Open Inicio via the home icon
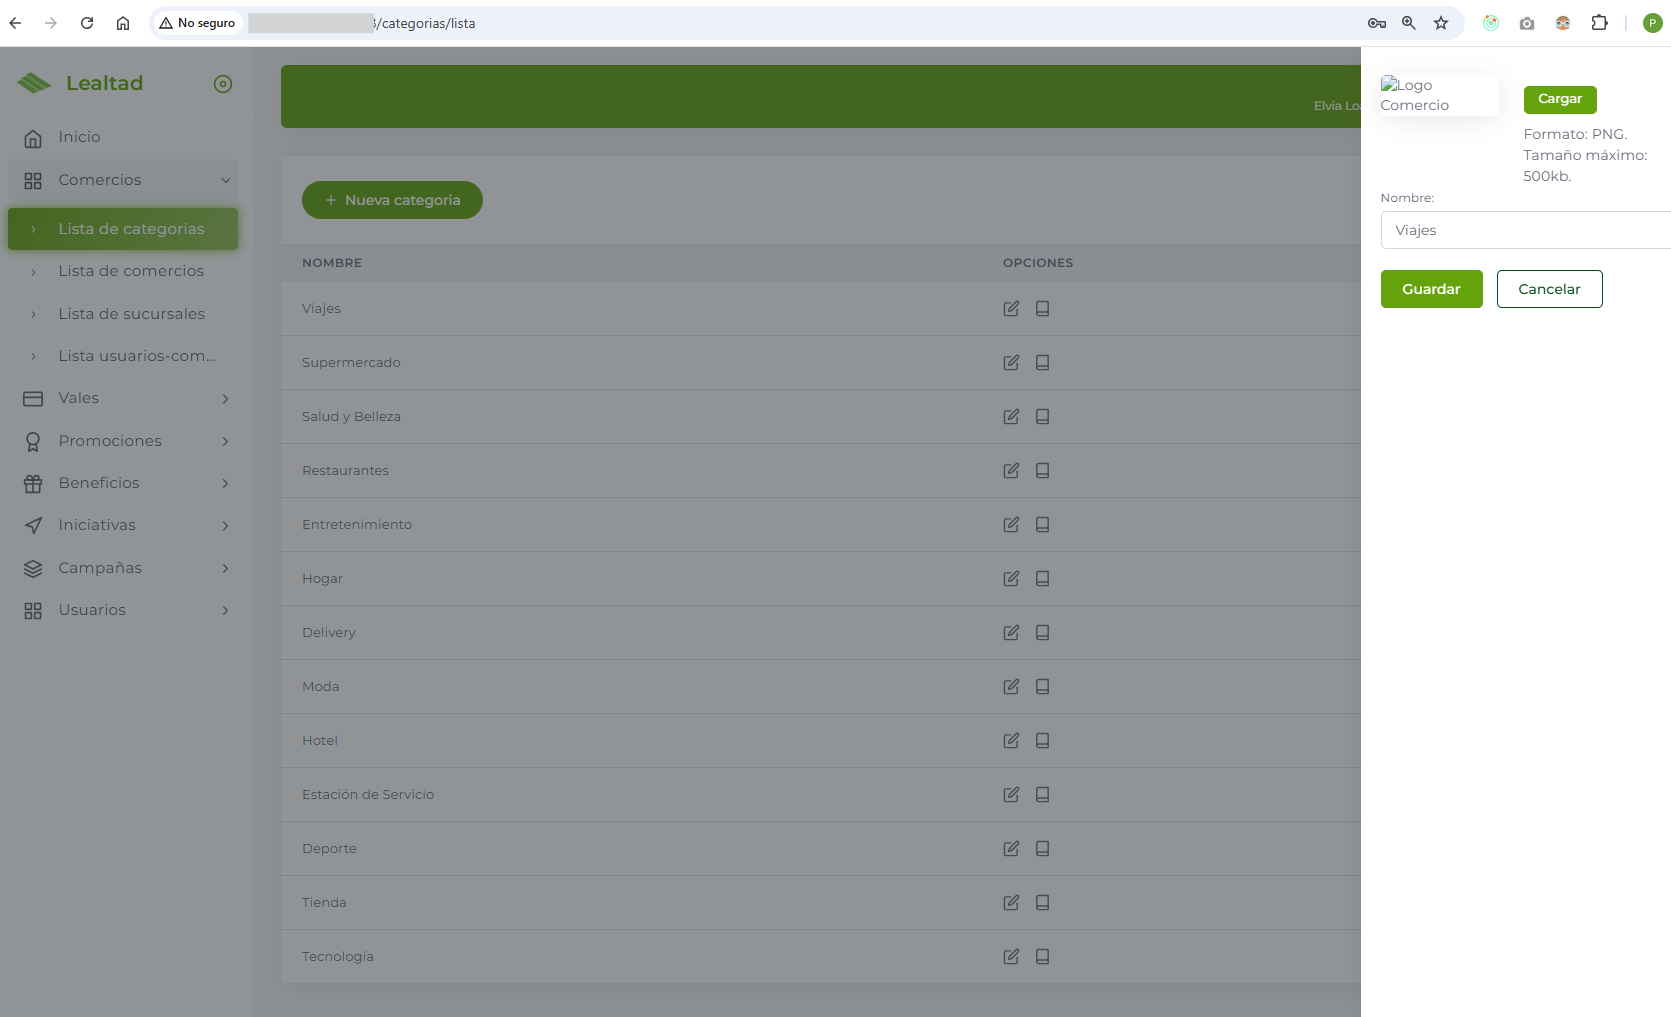Viewport: 1671px width, 1017px height. click(x=33, y=136)
